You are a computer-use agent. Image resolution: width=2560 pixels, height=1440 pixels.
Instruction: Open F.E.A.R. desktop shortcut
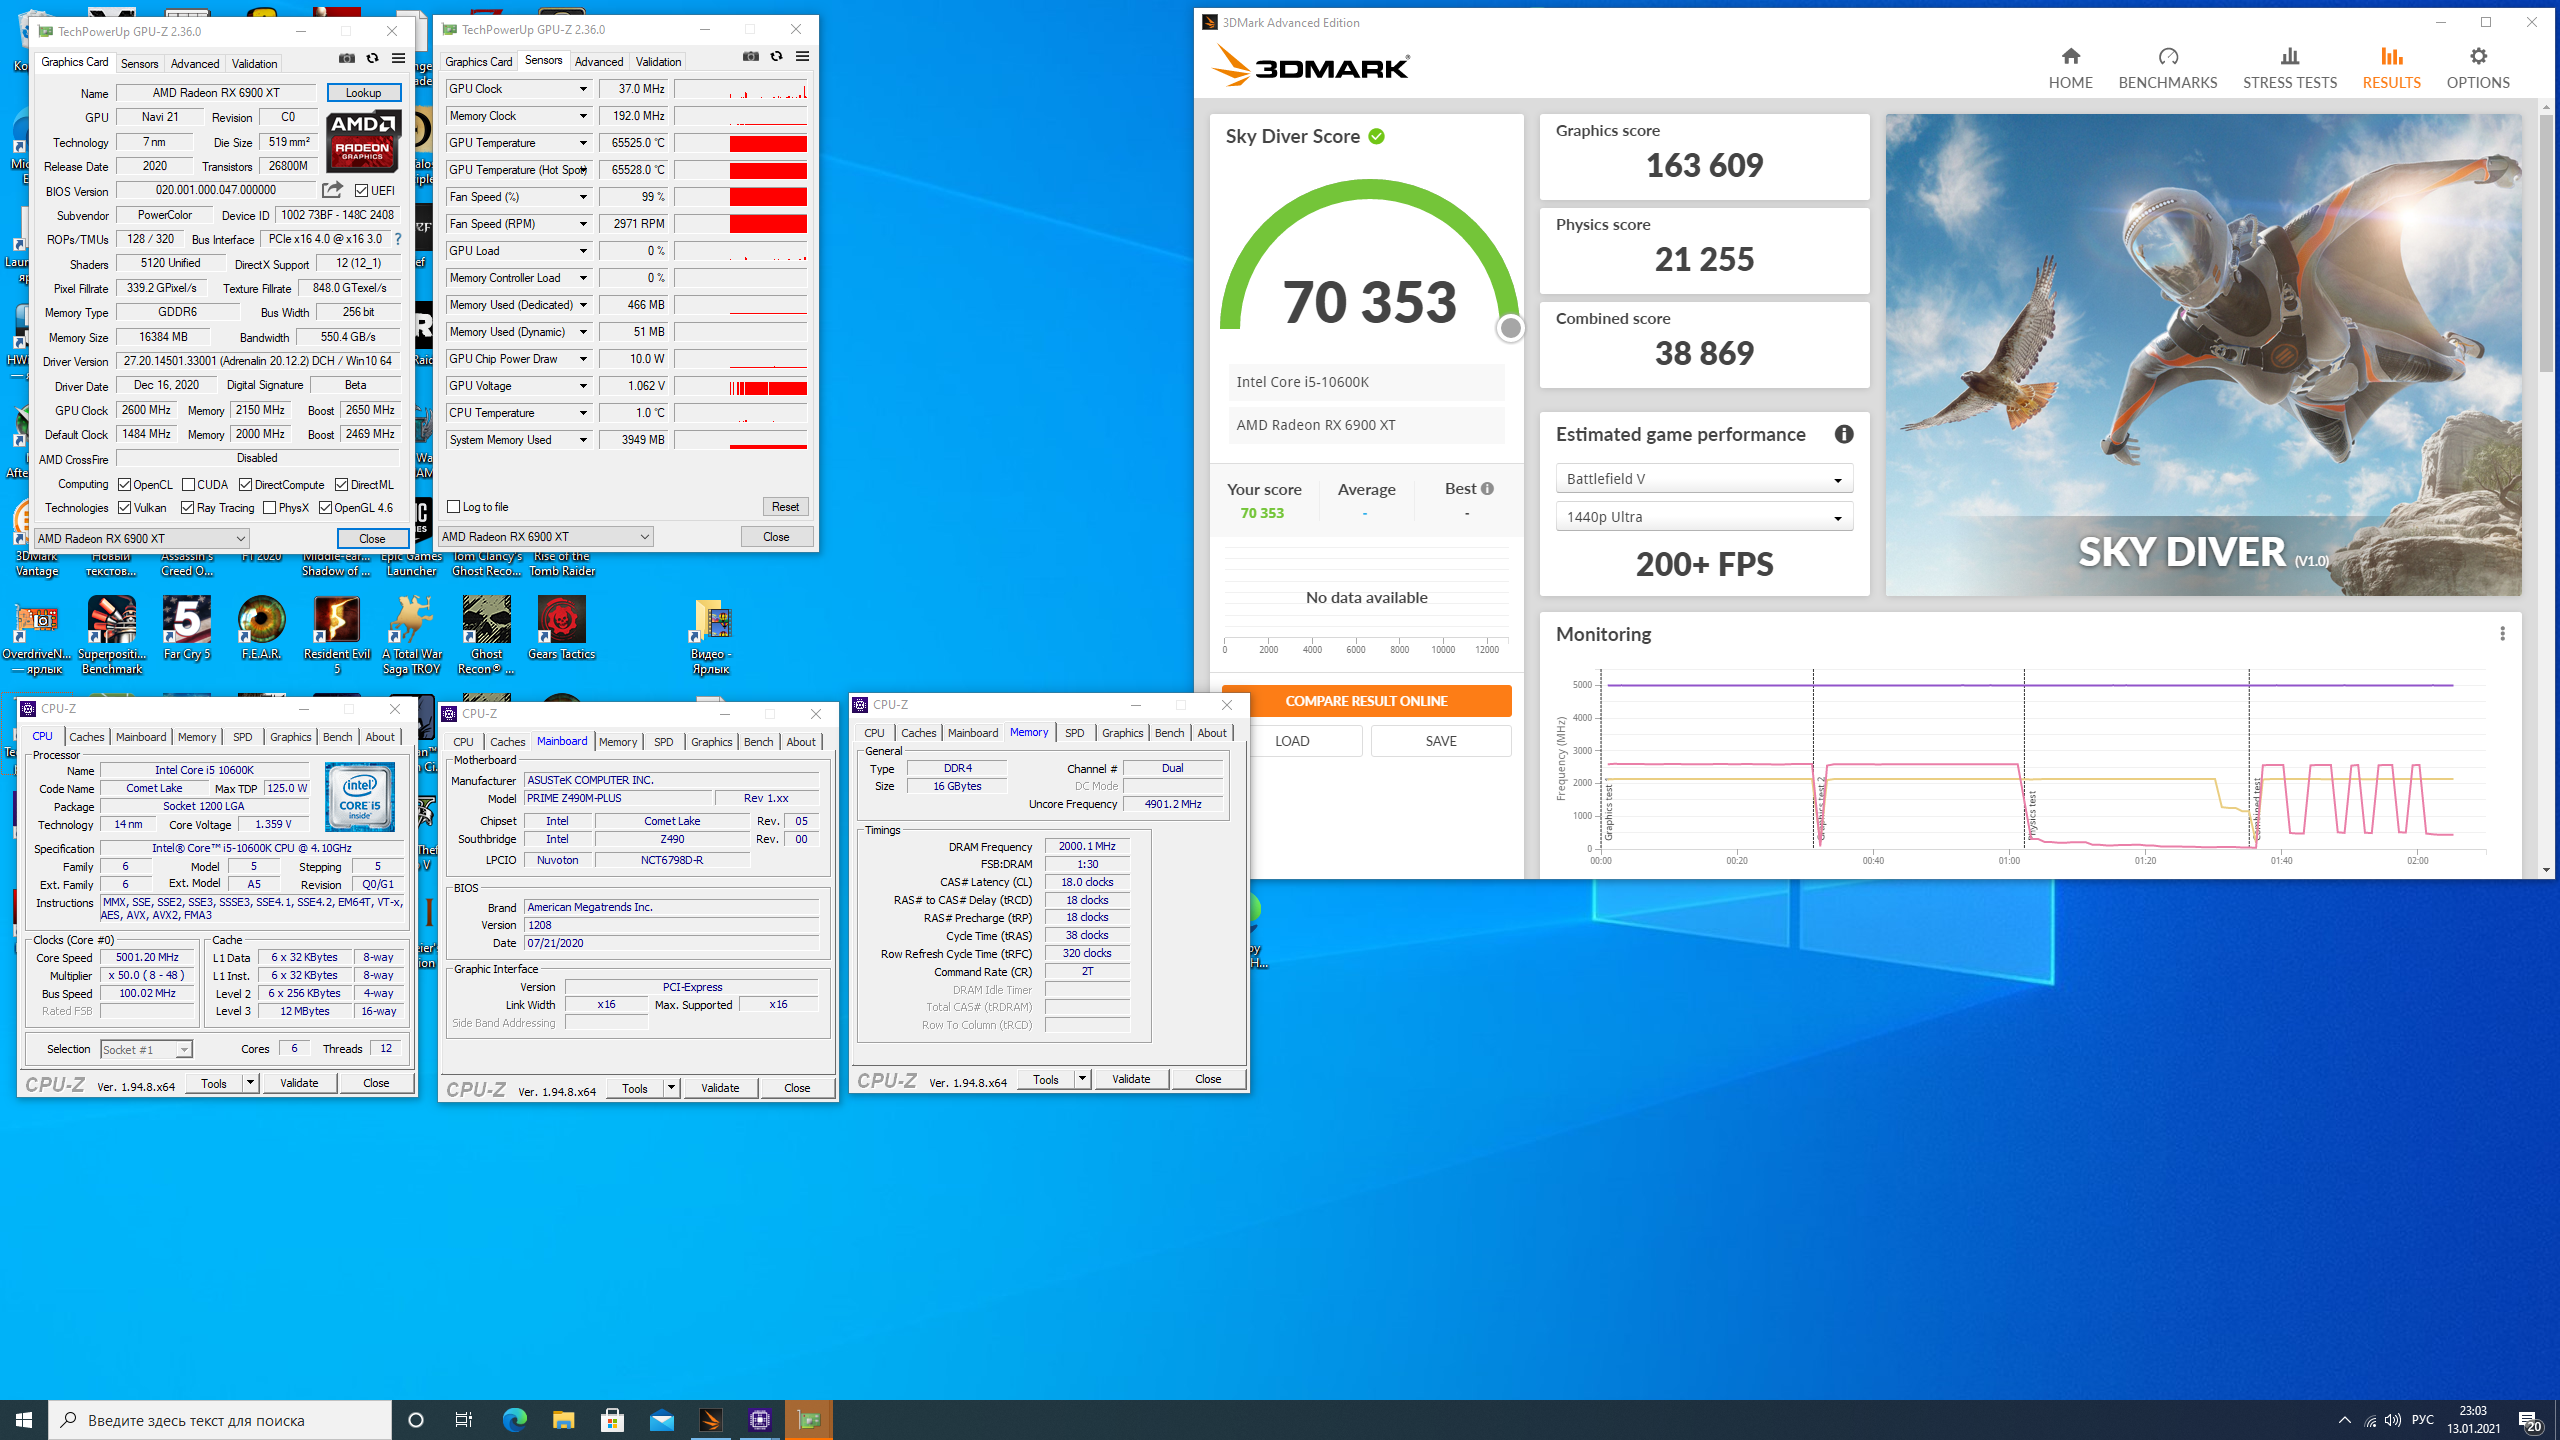click(x=262, y=630)
